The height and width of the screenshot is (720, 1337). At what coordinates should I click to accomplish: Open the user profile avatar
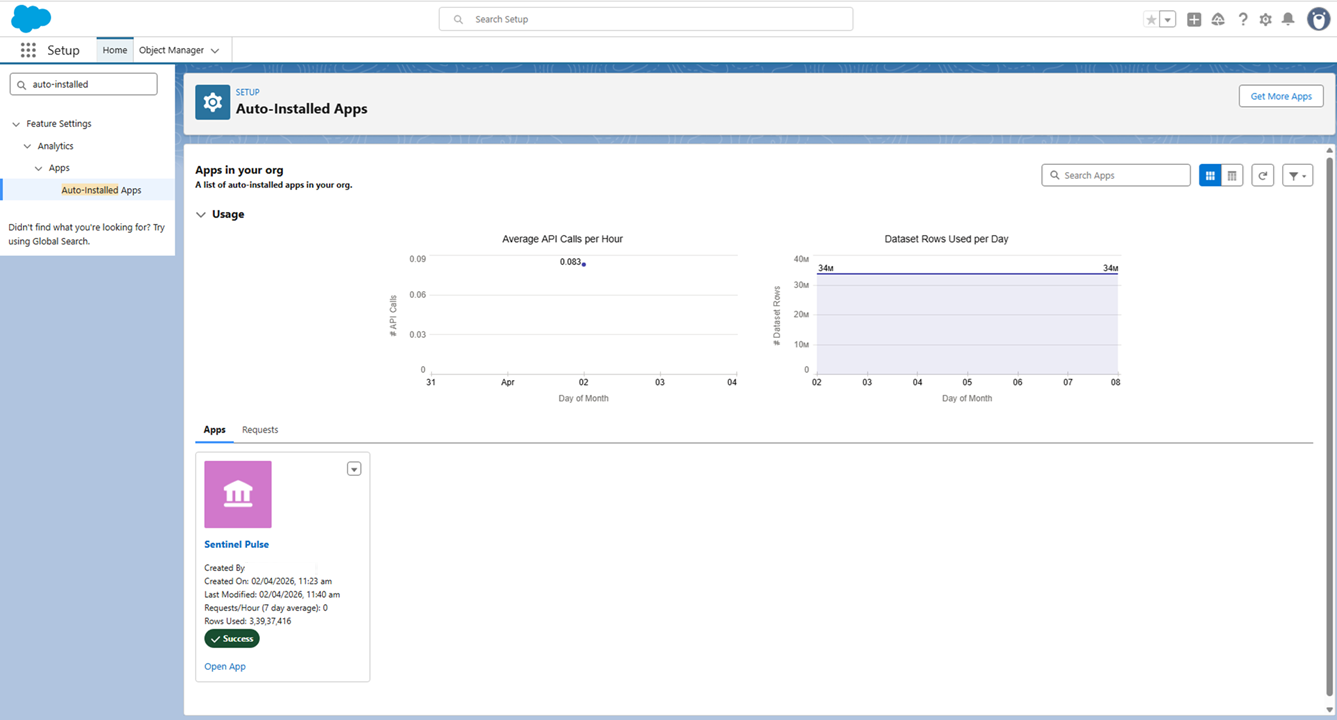point(1318,19)
